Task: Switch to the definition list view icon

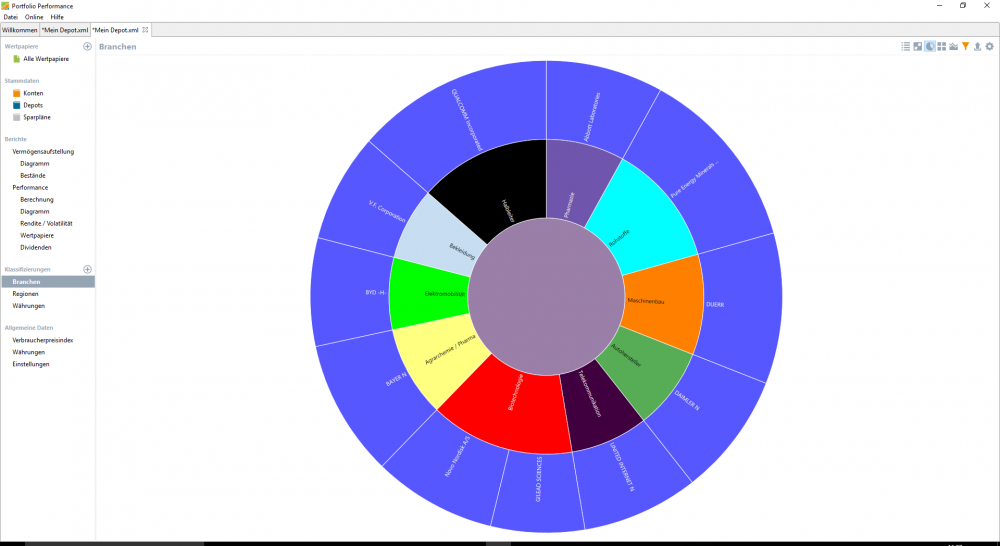Action: [x=905, y=47]
